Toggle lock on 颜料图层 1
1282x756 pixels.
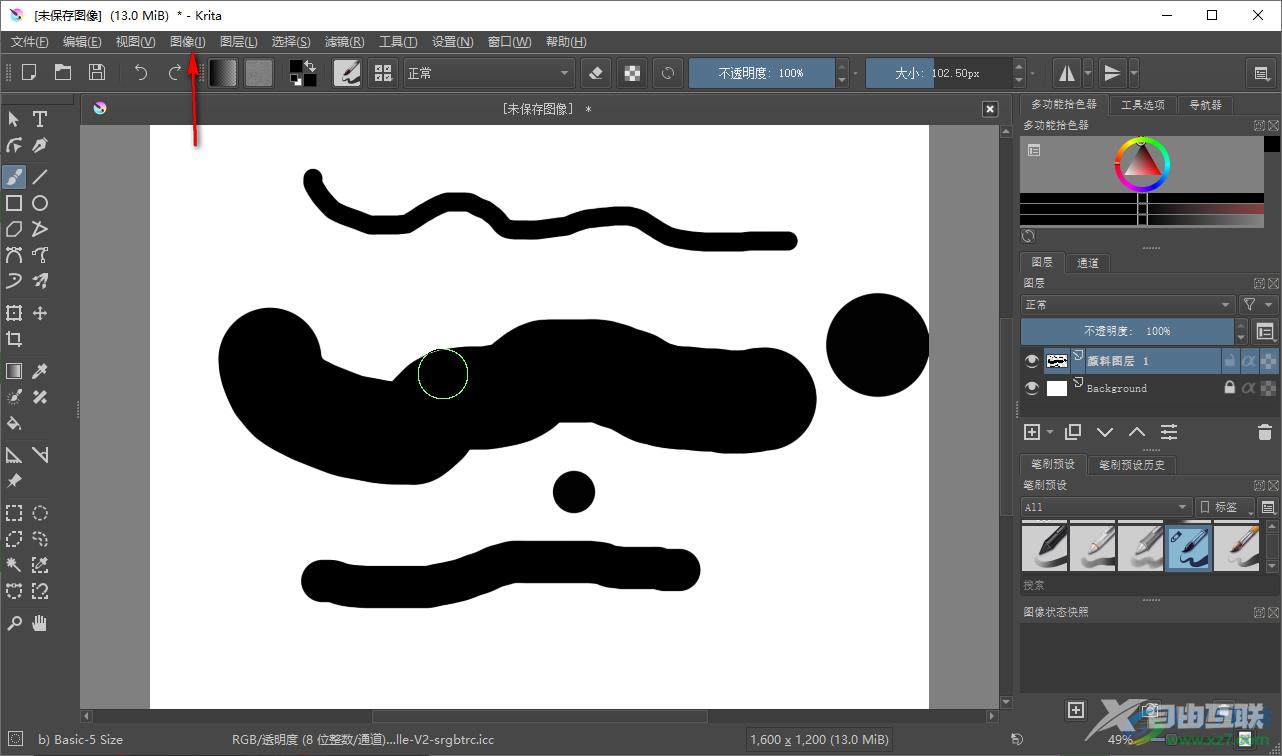1230,361
